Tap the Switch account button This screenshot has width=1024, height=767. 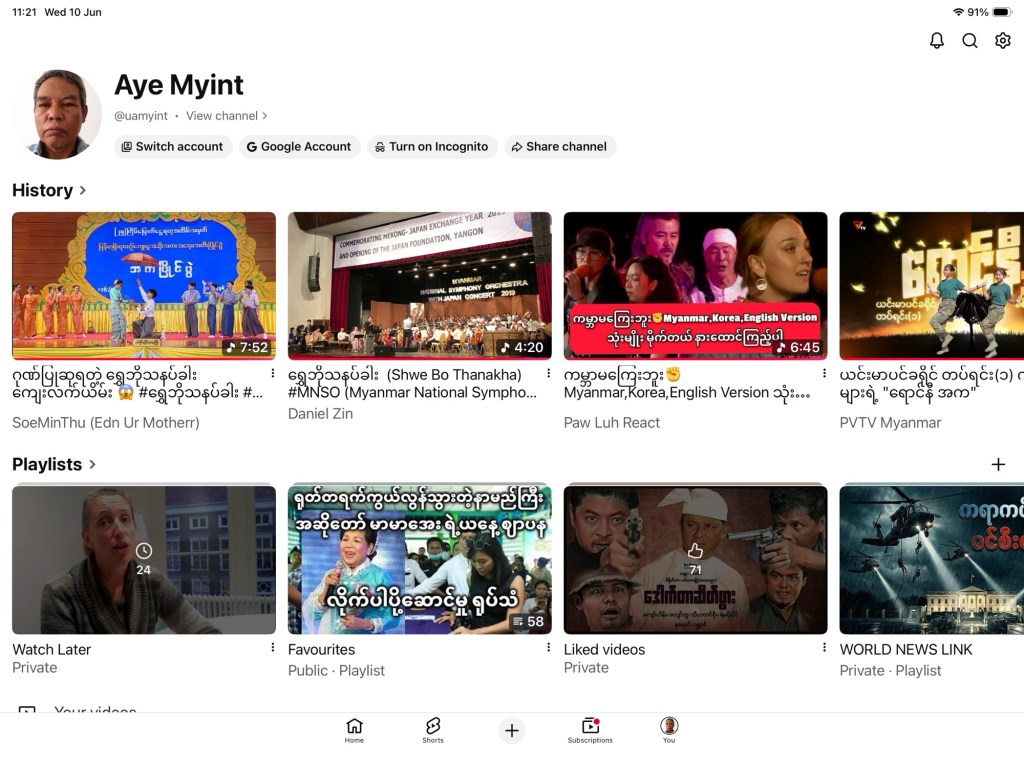point(172,147)
